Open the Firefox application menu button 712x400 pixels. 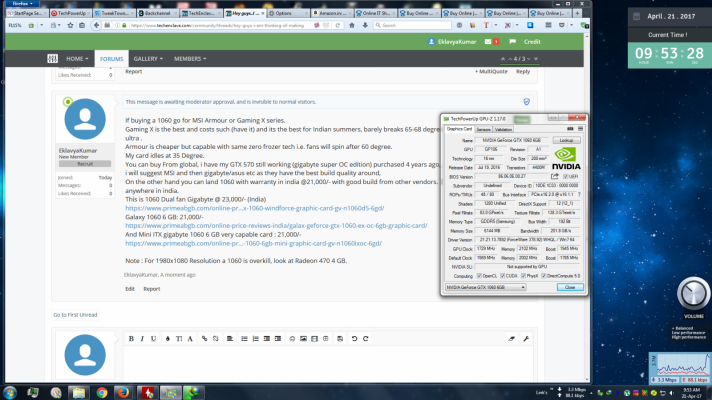pos(22,4)
